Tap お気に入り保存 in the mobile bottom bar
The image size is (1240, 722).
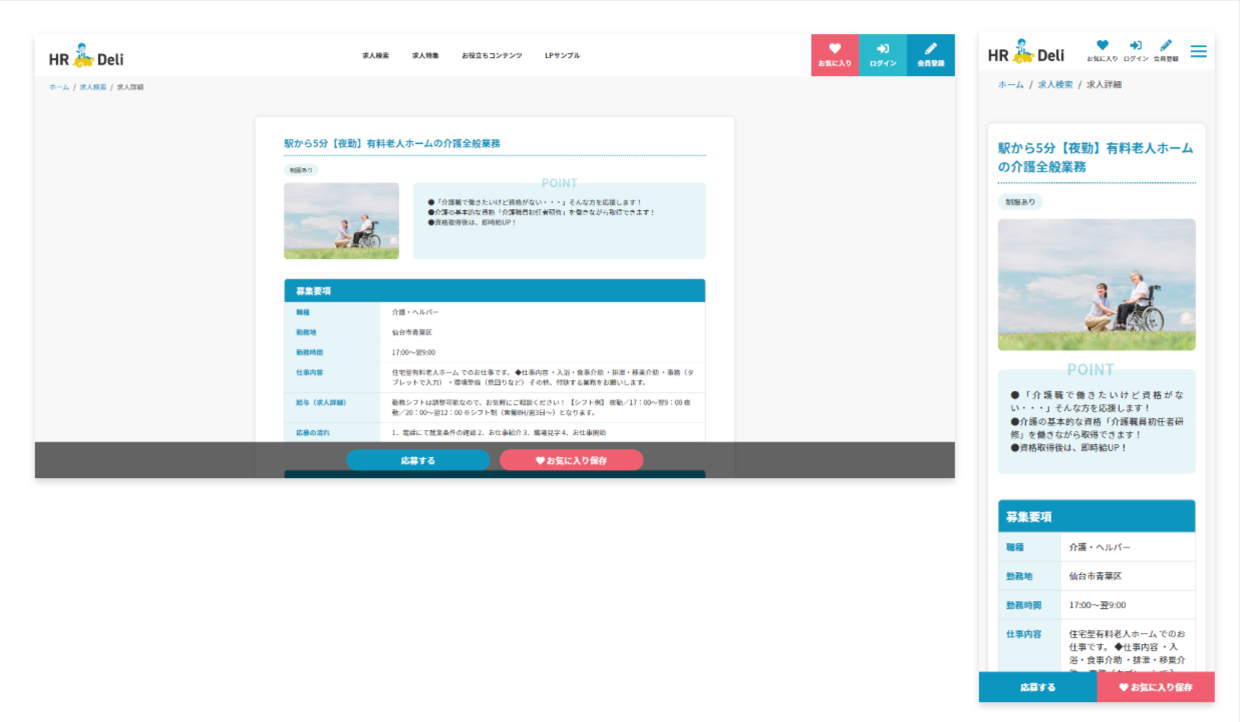click(1156, 687)
